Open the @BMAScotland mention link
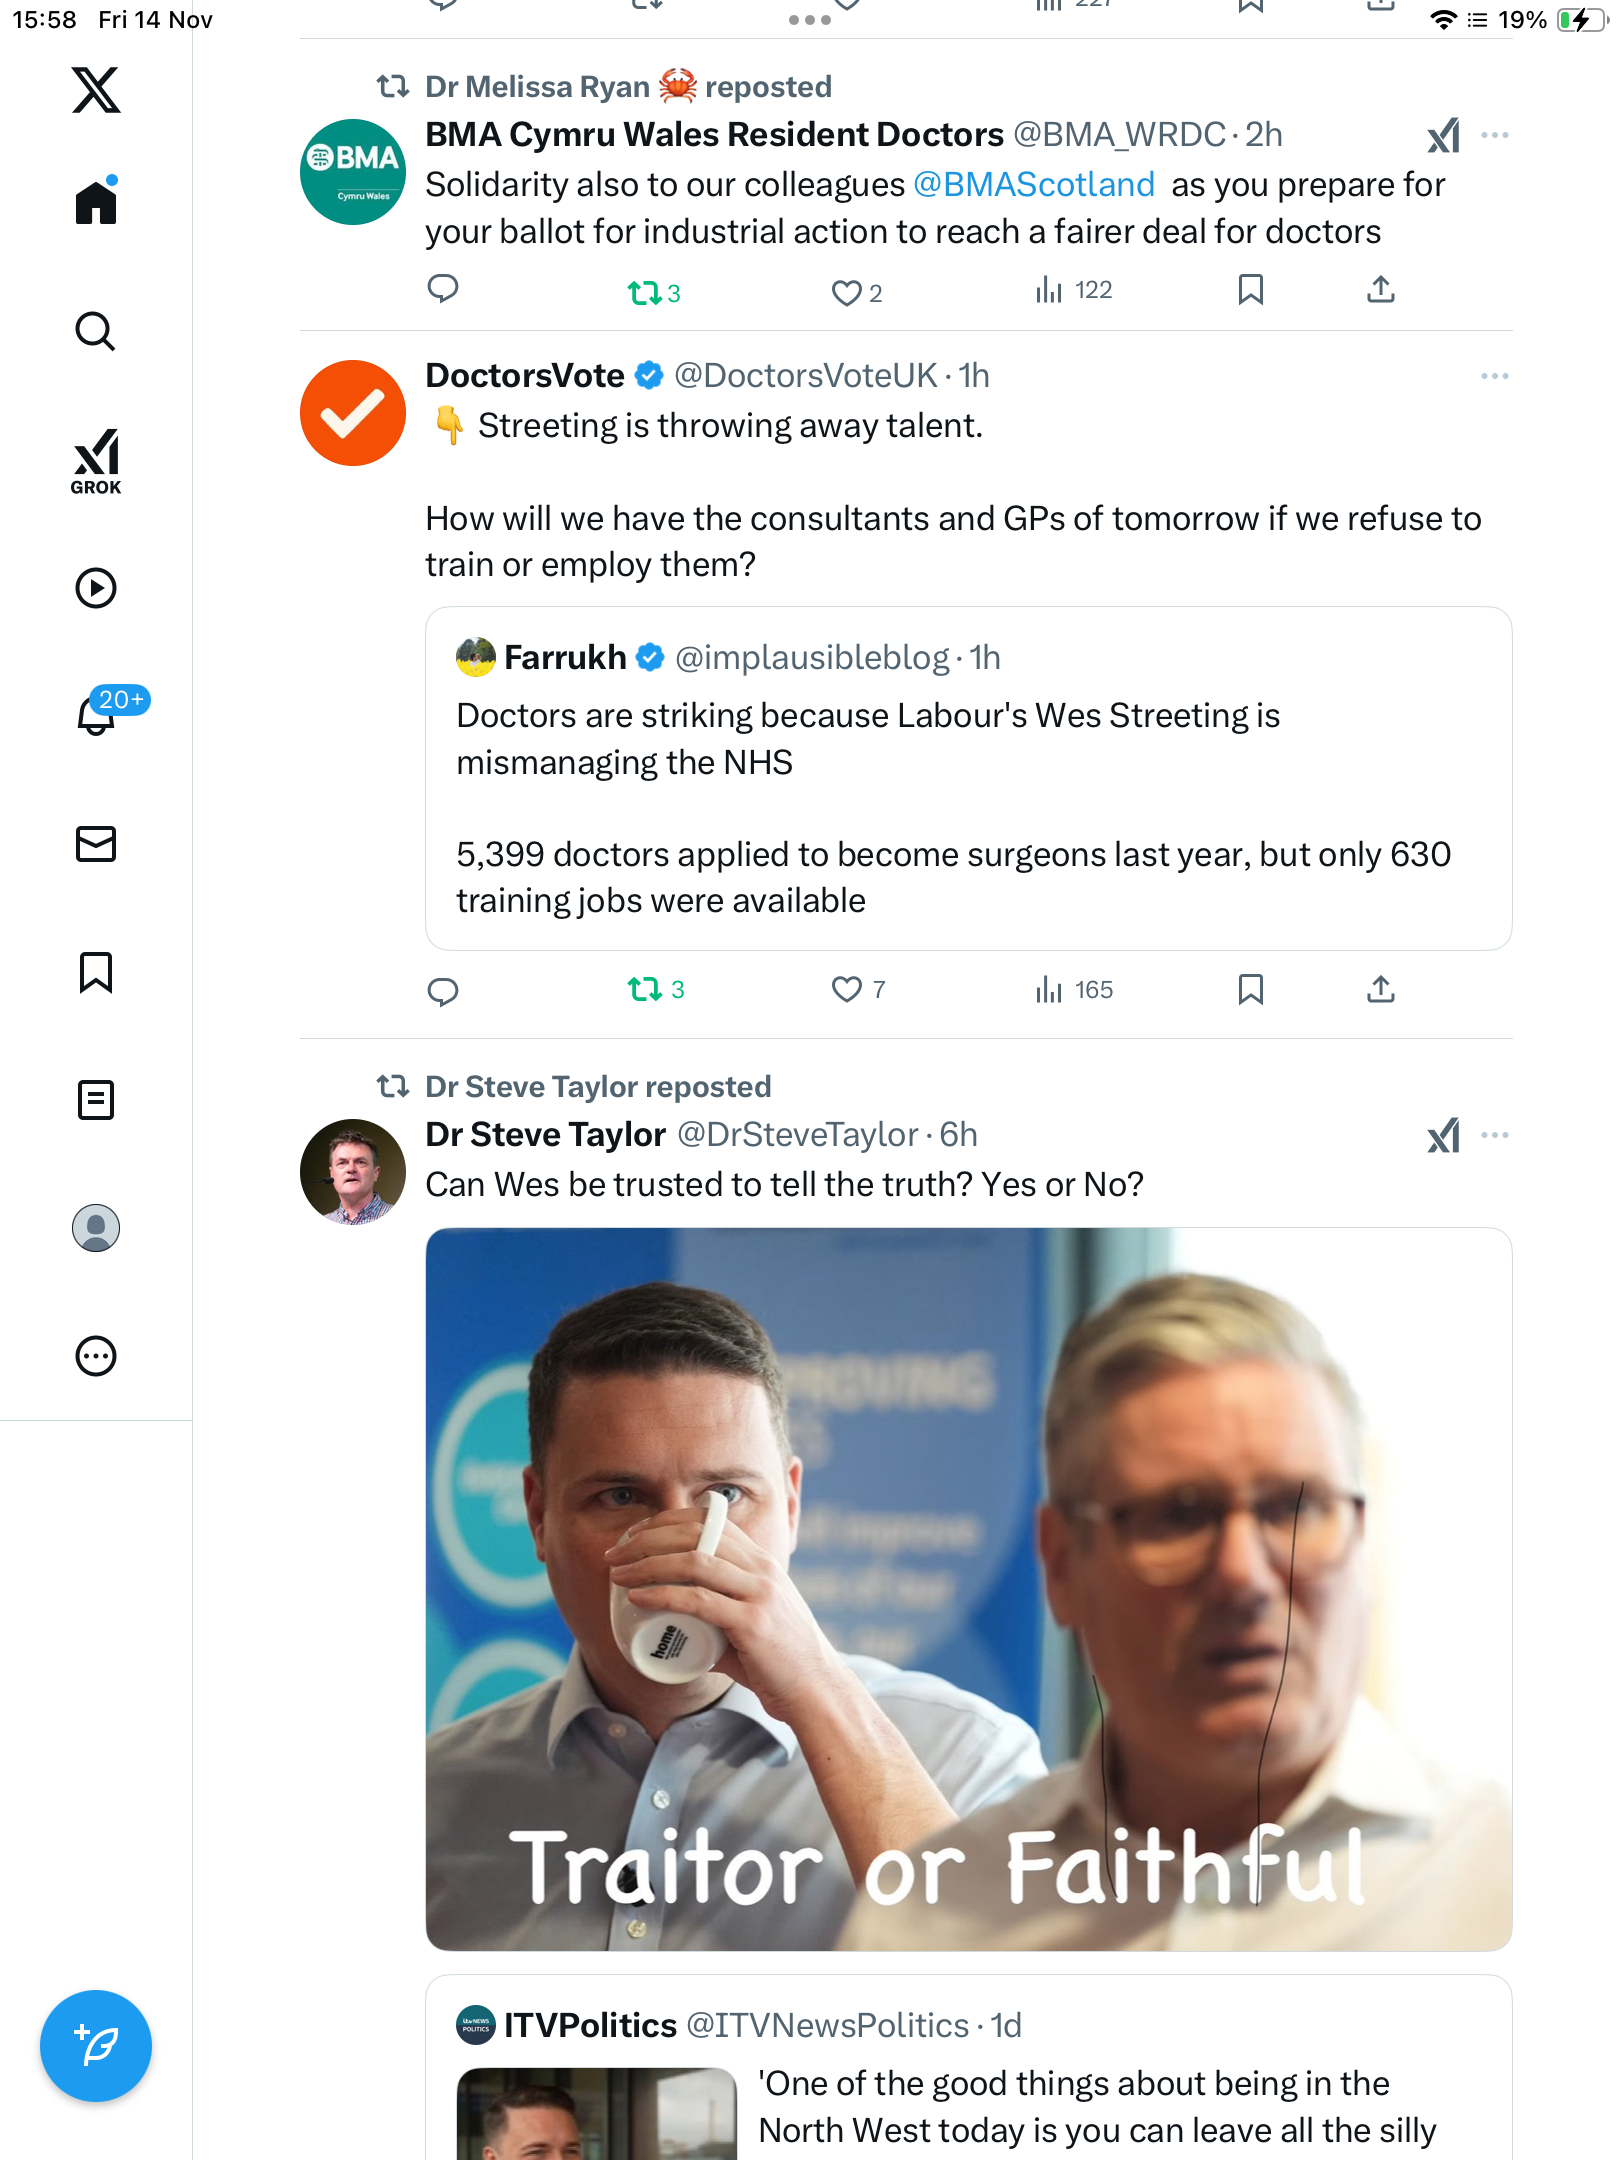This screenshot has height=2160, width=1620. 1034,185
